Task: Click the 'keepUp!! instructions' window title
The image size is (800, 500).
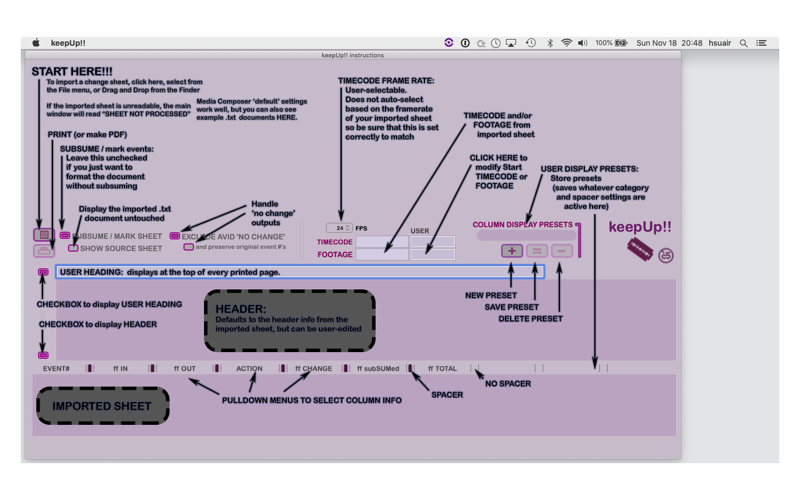Action: coord(353,55)
